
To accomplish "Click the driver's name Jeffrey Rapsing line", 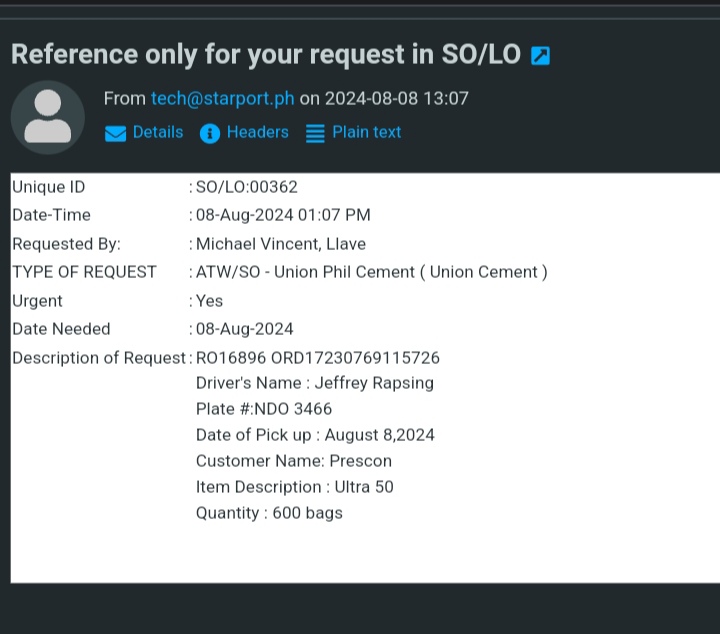I will [314, 383].
